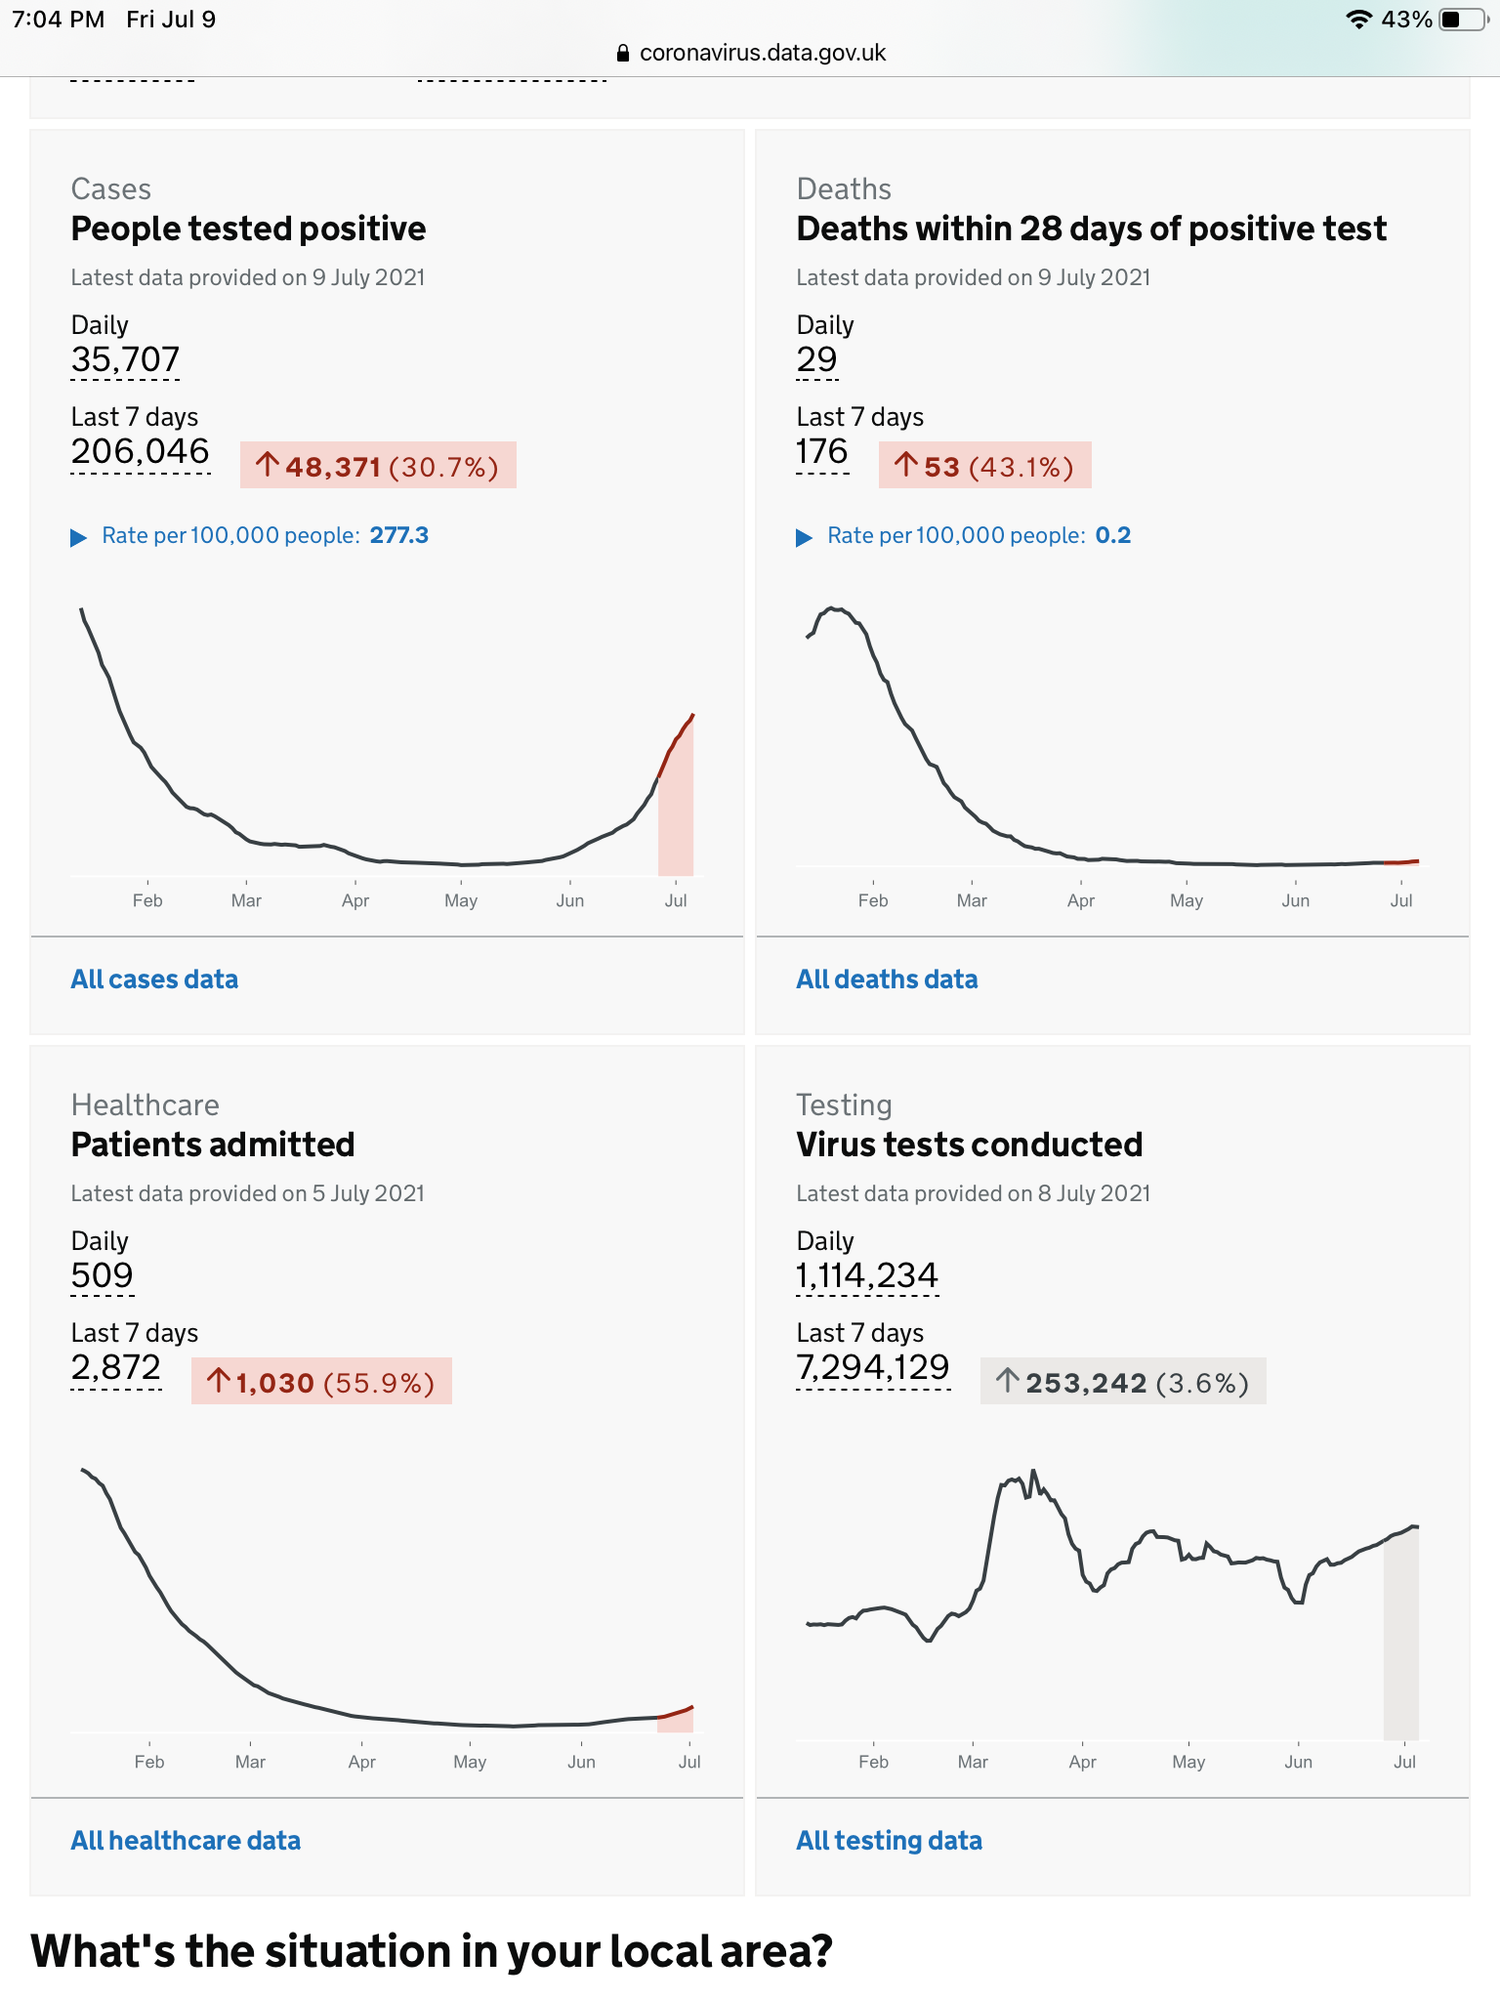
Task: Open All testing data link
Action: [888, 1840]
